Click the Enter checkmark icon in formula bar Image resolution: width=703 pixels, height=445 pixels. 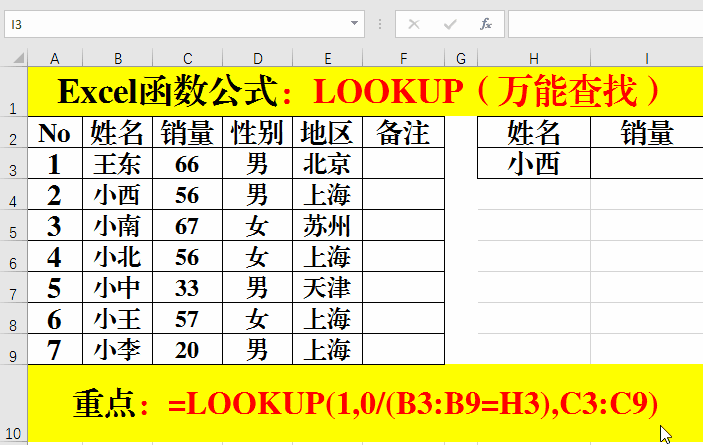coord(450,23)
